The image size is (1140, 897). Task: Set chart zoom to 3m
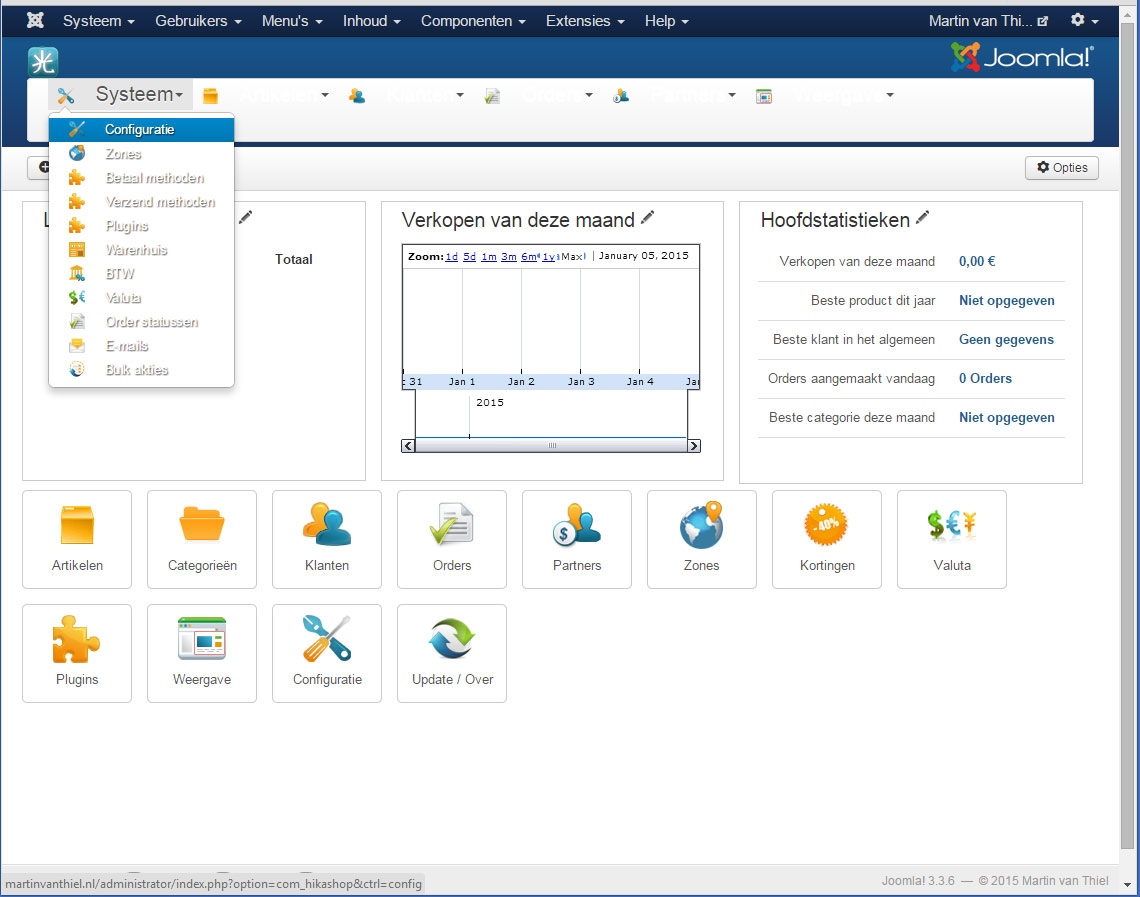(x=509, y=257)
